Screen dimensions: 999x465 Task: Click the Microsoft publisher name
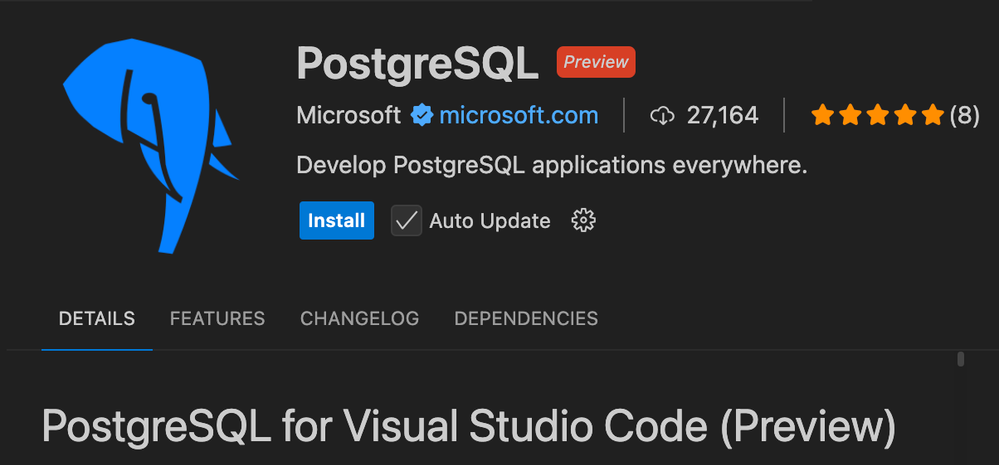(x=348, y=116)
